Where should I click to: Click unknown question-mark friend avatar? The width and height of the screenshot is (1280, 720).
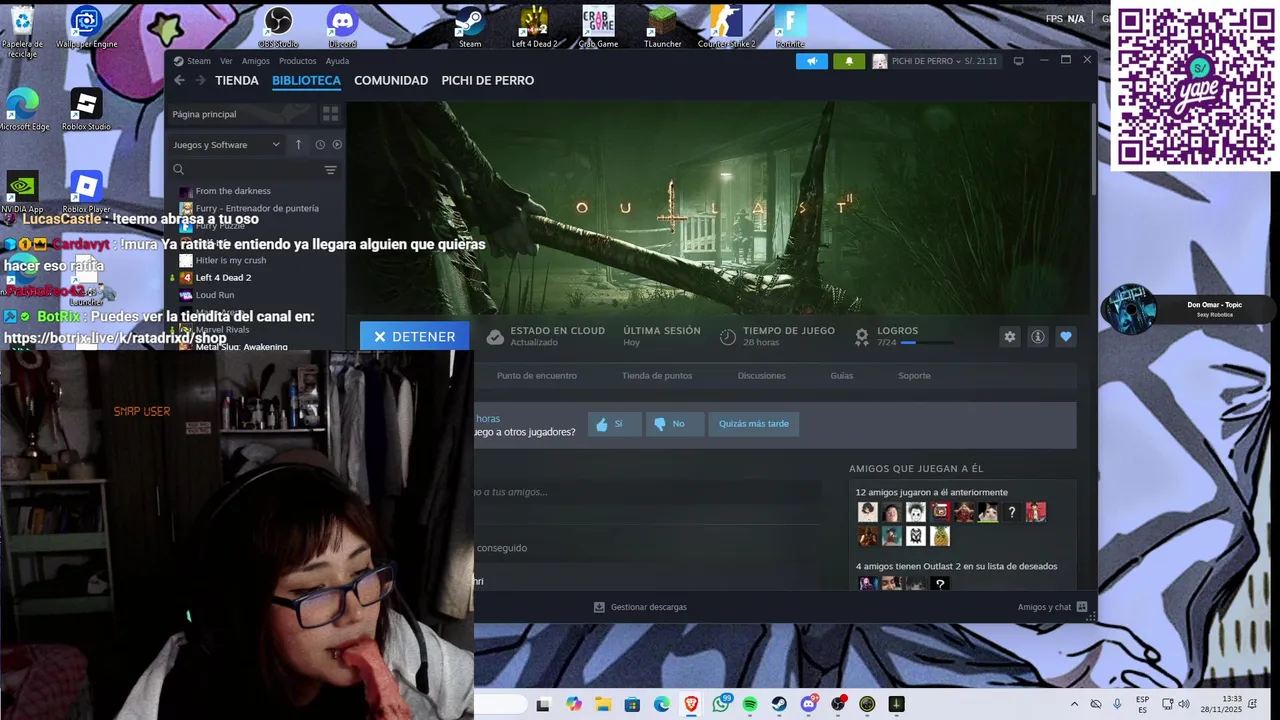tap(1011, 512)
